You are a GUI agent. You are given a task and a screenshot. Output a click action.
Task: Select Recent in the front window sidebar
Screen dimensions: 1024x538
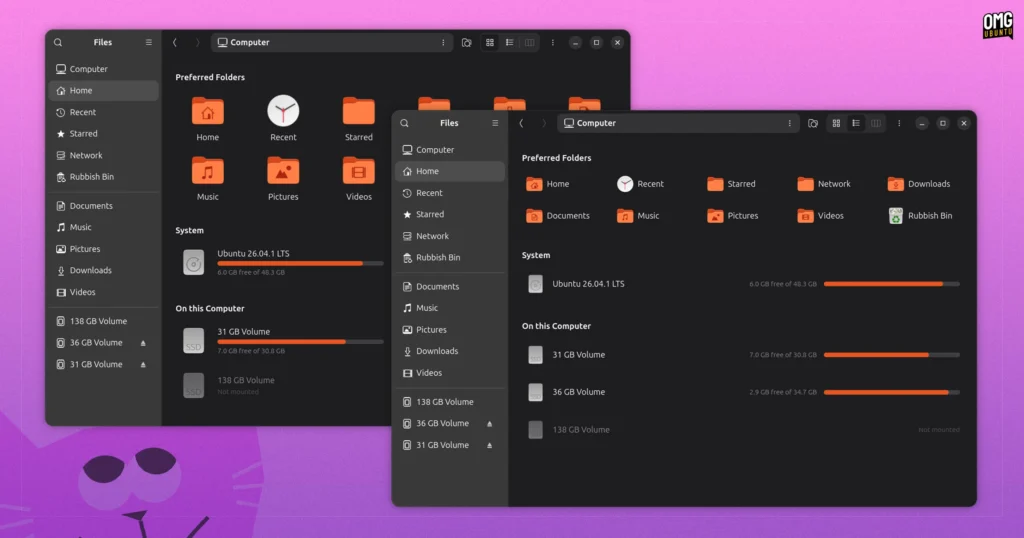450,193
